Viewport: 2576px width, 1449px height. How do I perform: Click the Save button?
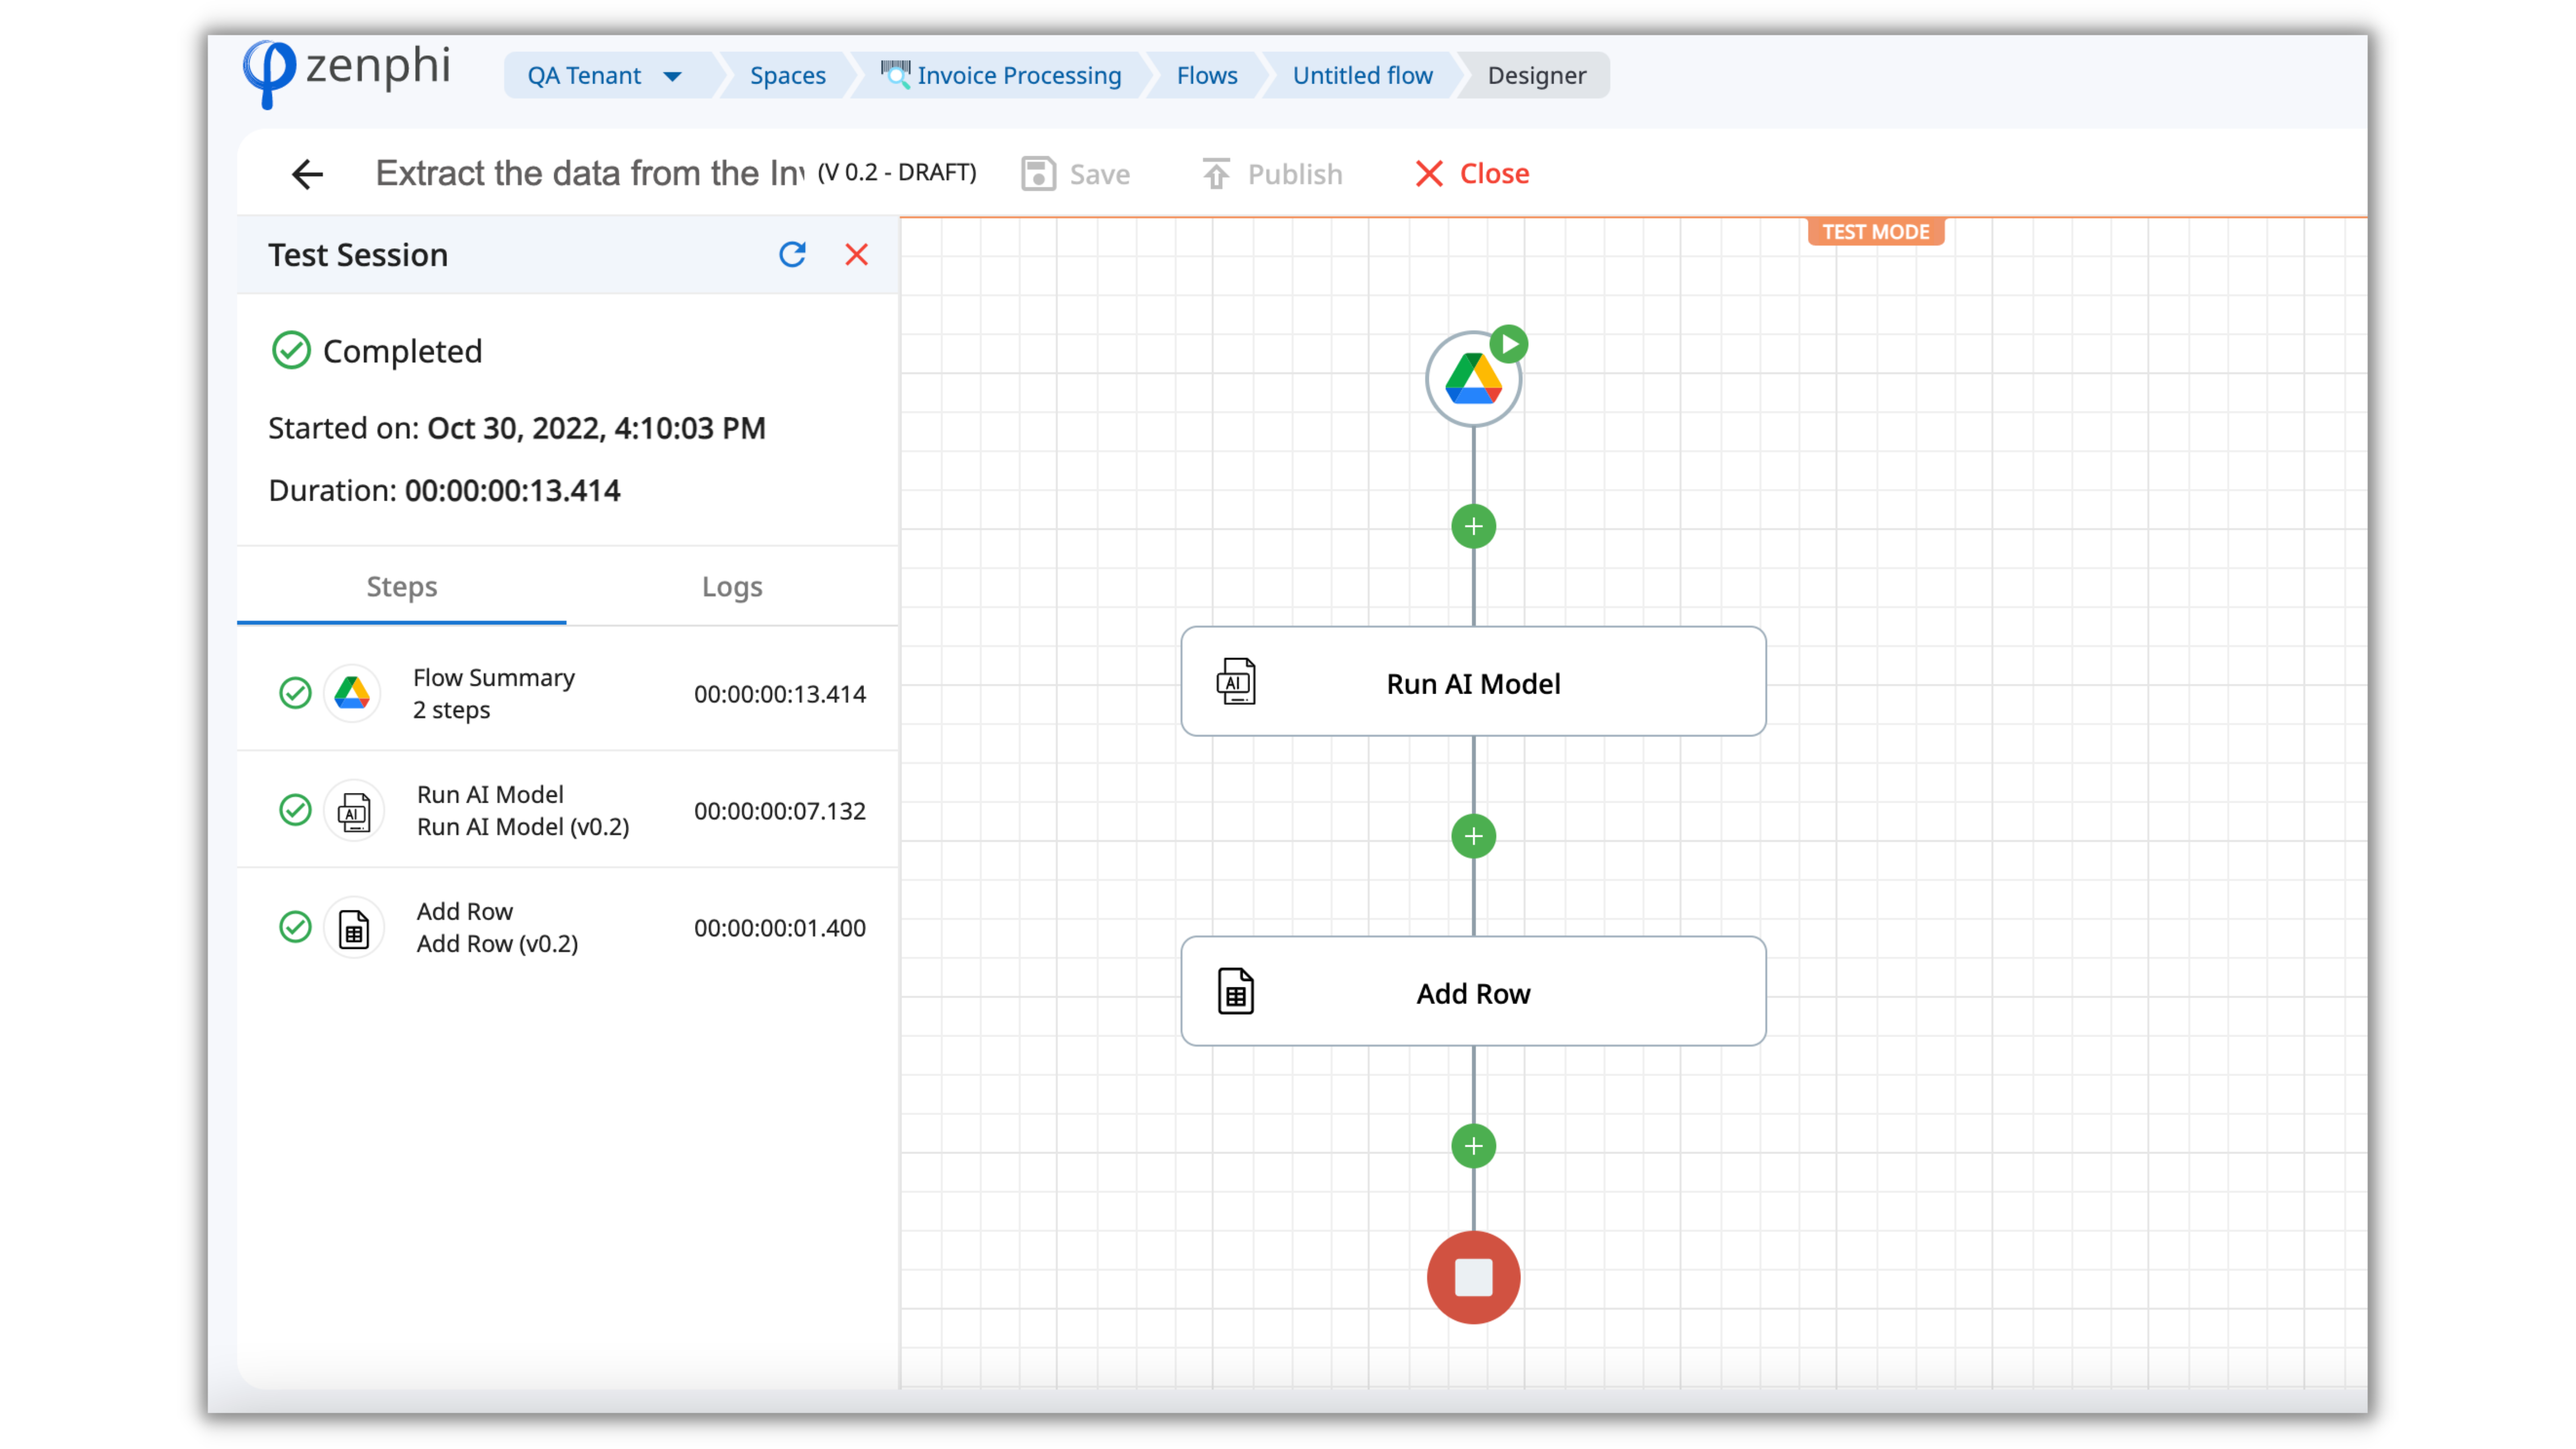click(x=1076, y=174)
